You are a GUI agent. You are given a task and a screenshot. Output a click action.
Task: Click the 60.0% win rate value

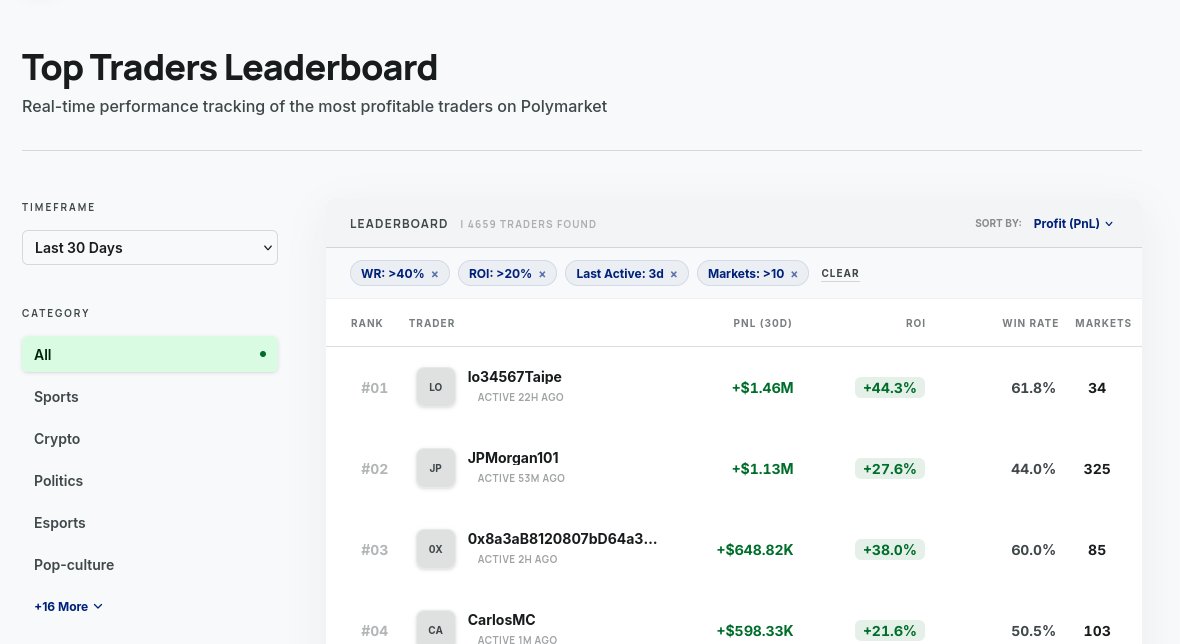point(1033,550)
